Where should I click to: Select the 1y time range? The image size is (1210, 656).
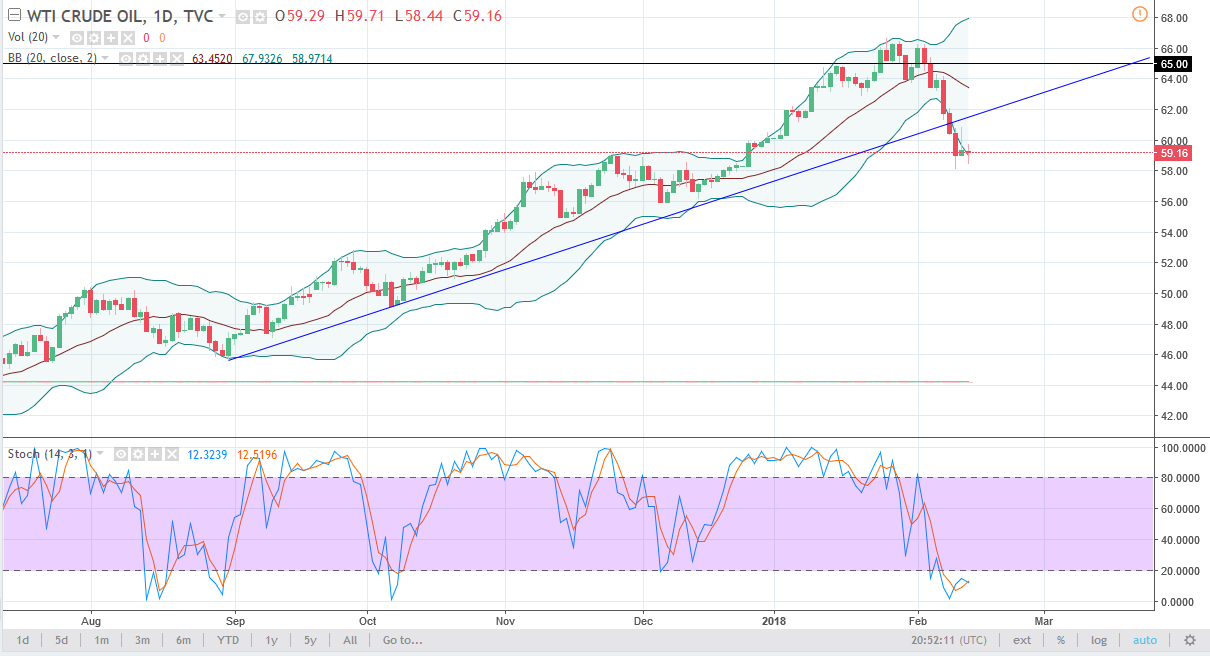click(270, 640)
